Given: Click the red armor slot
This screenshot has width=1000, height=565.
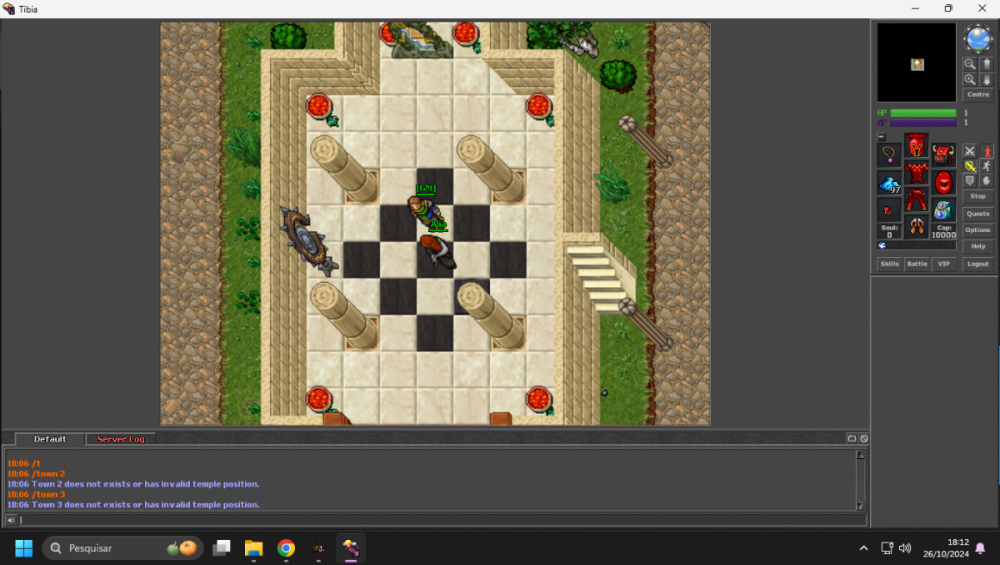Looking at the screenshot, I should (916, 174).
